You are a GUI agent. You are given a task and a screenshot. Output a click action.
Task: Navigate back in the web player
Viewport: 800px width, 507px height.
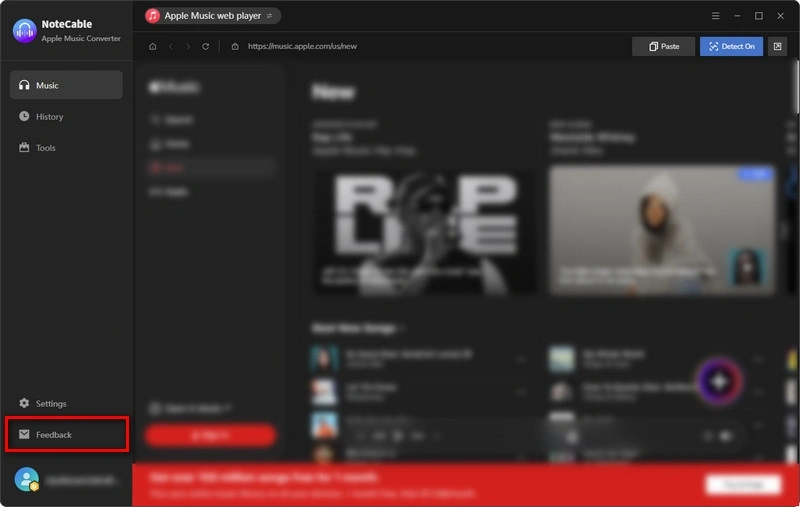[171, 46]
